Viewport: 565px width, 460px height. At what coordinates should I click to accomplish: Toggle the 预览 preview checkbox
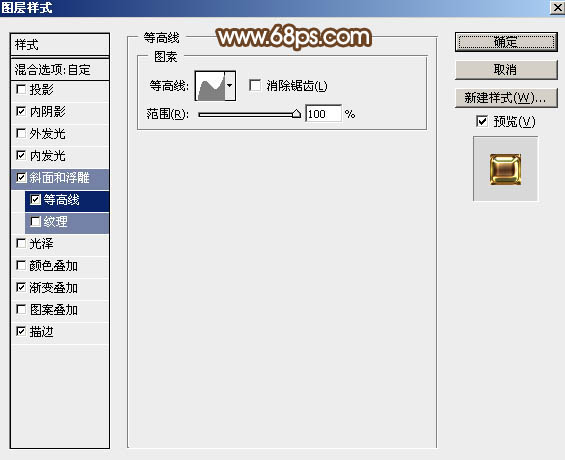pyautogui.click(x=482, y=121)
